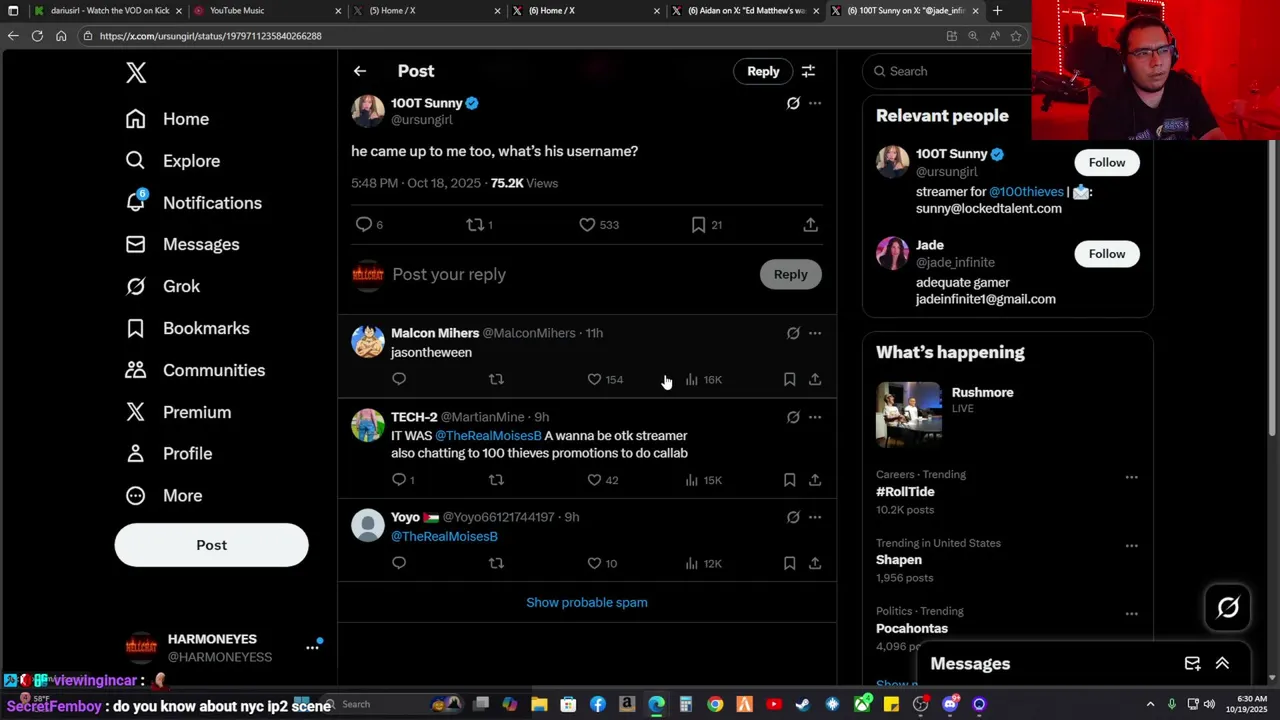Open Grok icon on TECH-2 reply
1280x720 pixels.
point(793,417)
